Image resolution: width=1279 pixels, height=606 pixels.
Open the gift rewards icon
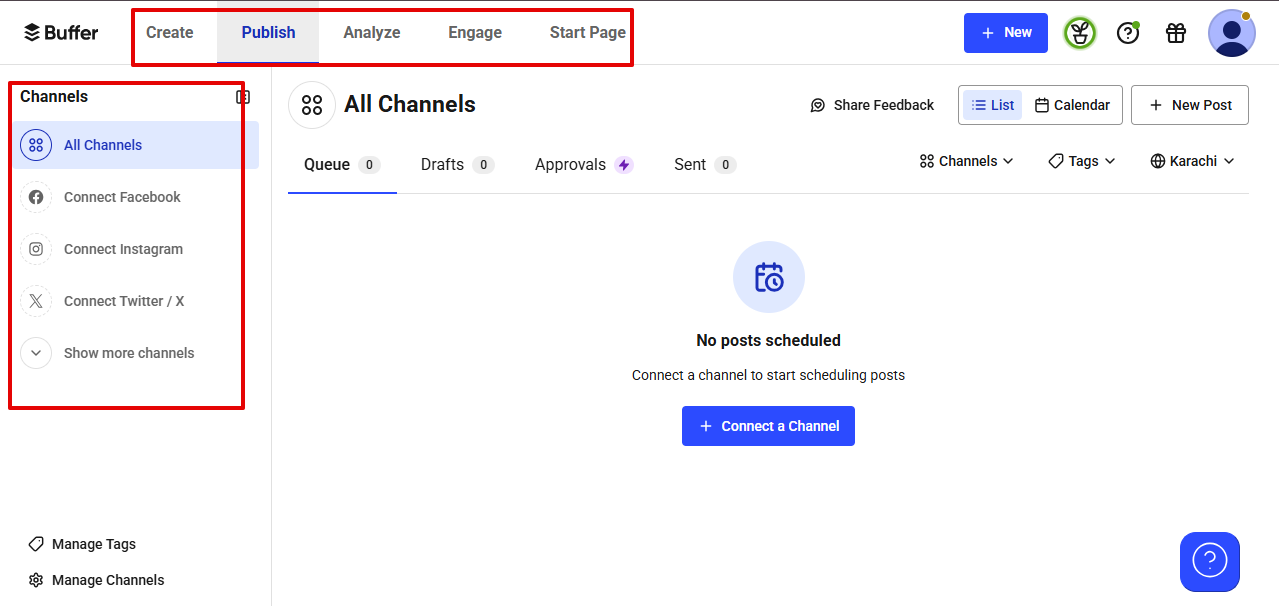pyautogui.click(x=1175, y=32)
